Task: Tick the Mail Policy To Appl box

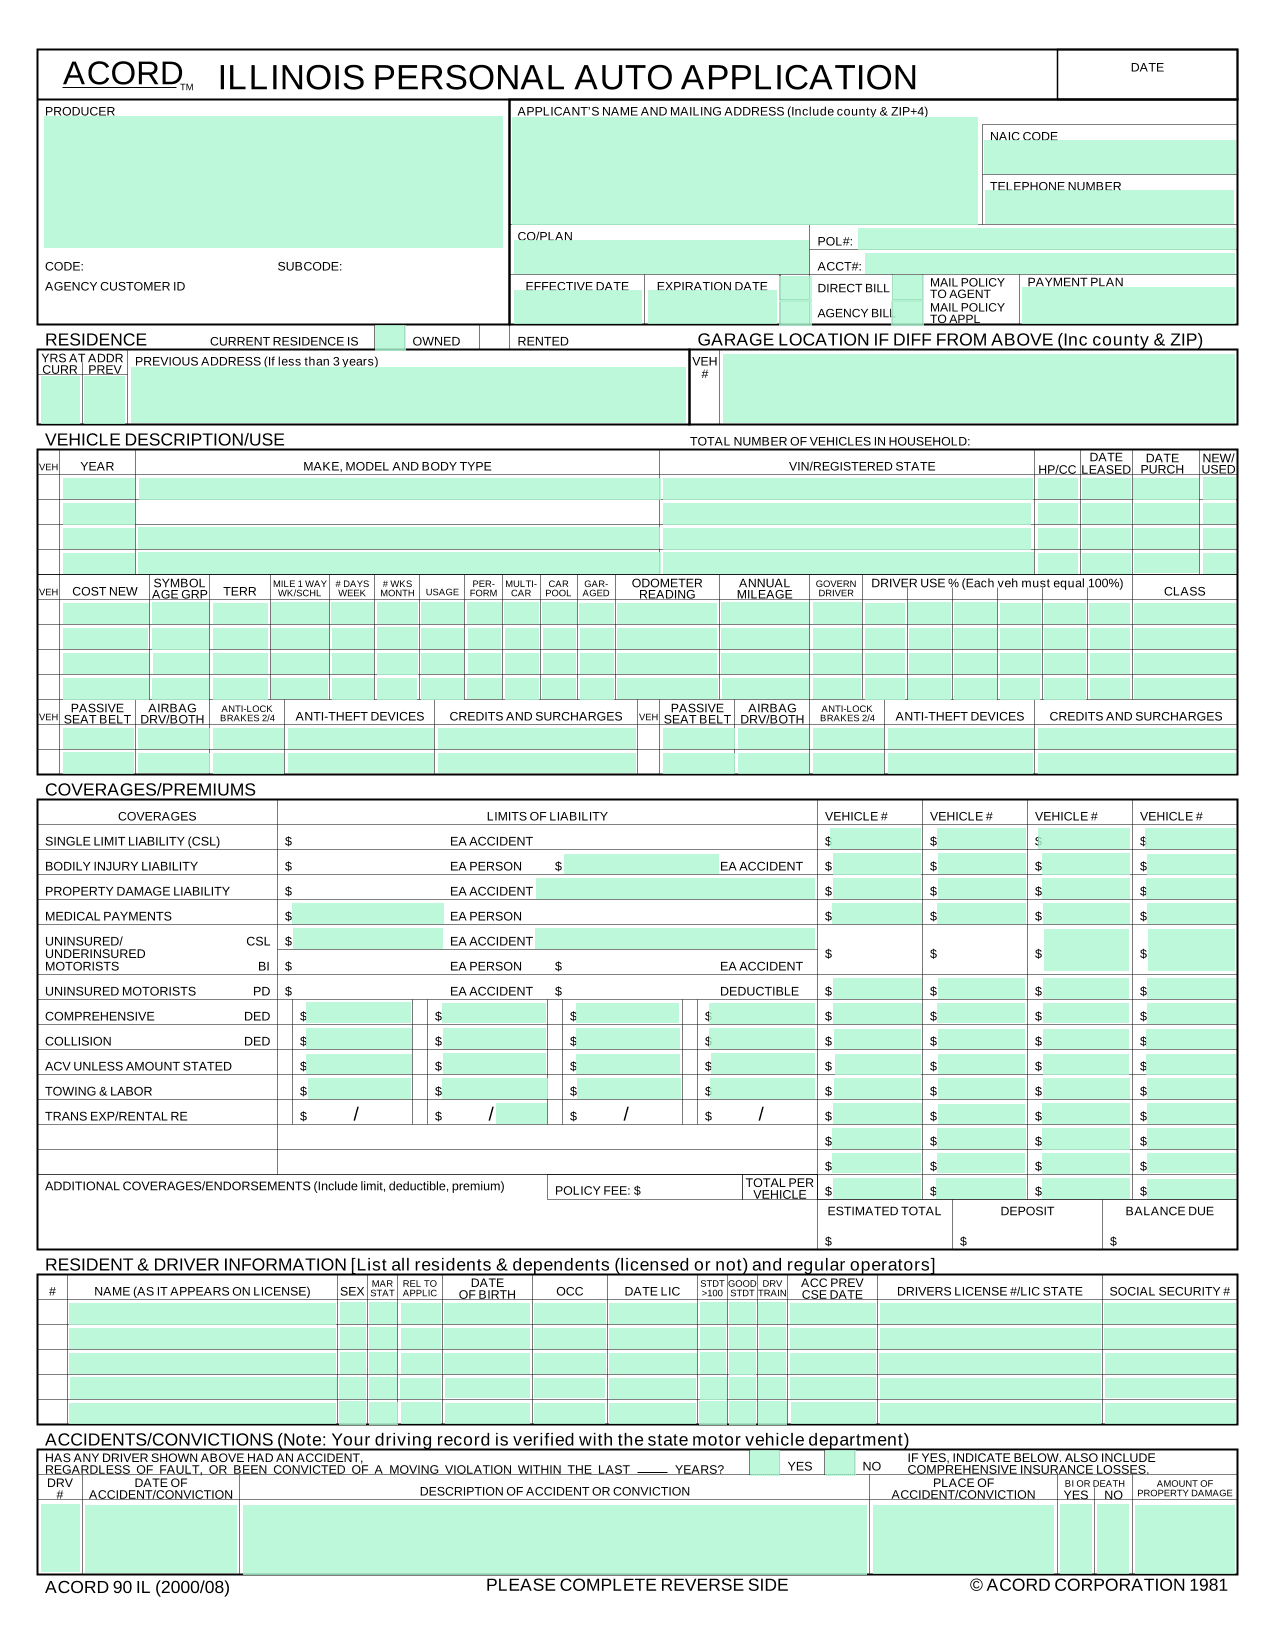Action: pos(908,312)
